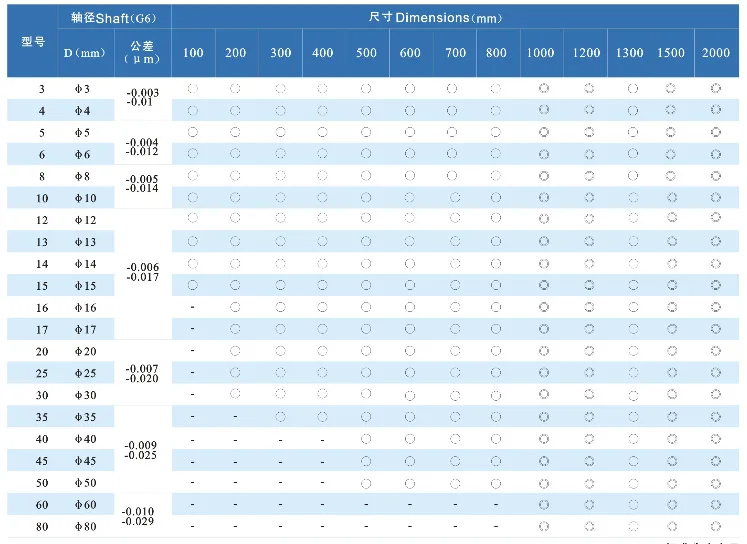Select the 1200 dimension column header
The image size is (747, 544).
[586, 53]
